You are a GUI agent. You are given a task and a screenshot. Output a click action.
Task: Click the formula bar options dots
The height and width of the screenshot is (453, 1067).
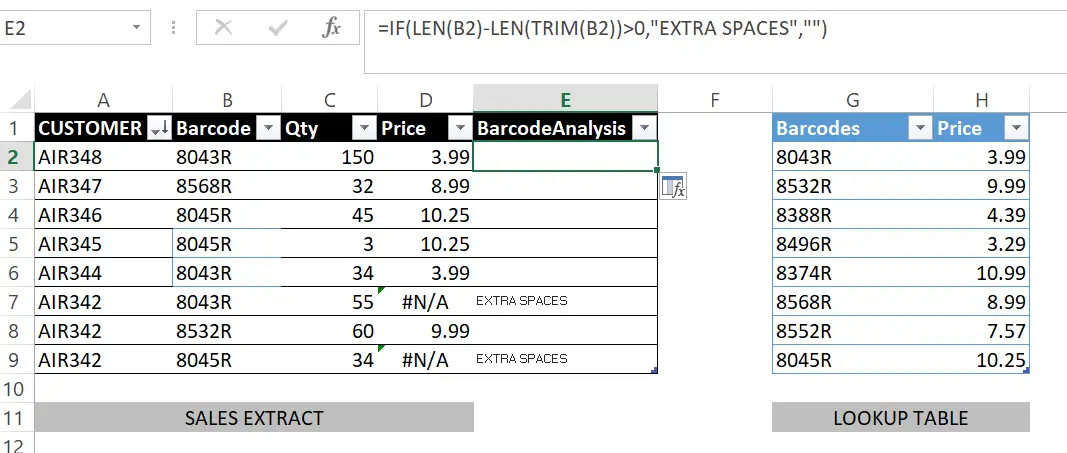(x=174, y=28)
